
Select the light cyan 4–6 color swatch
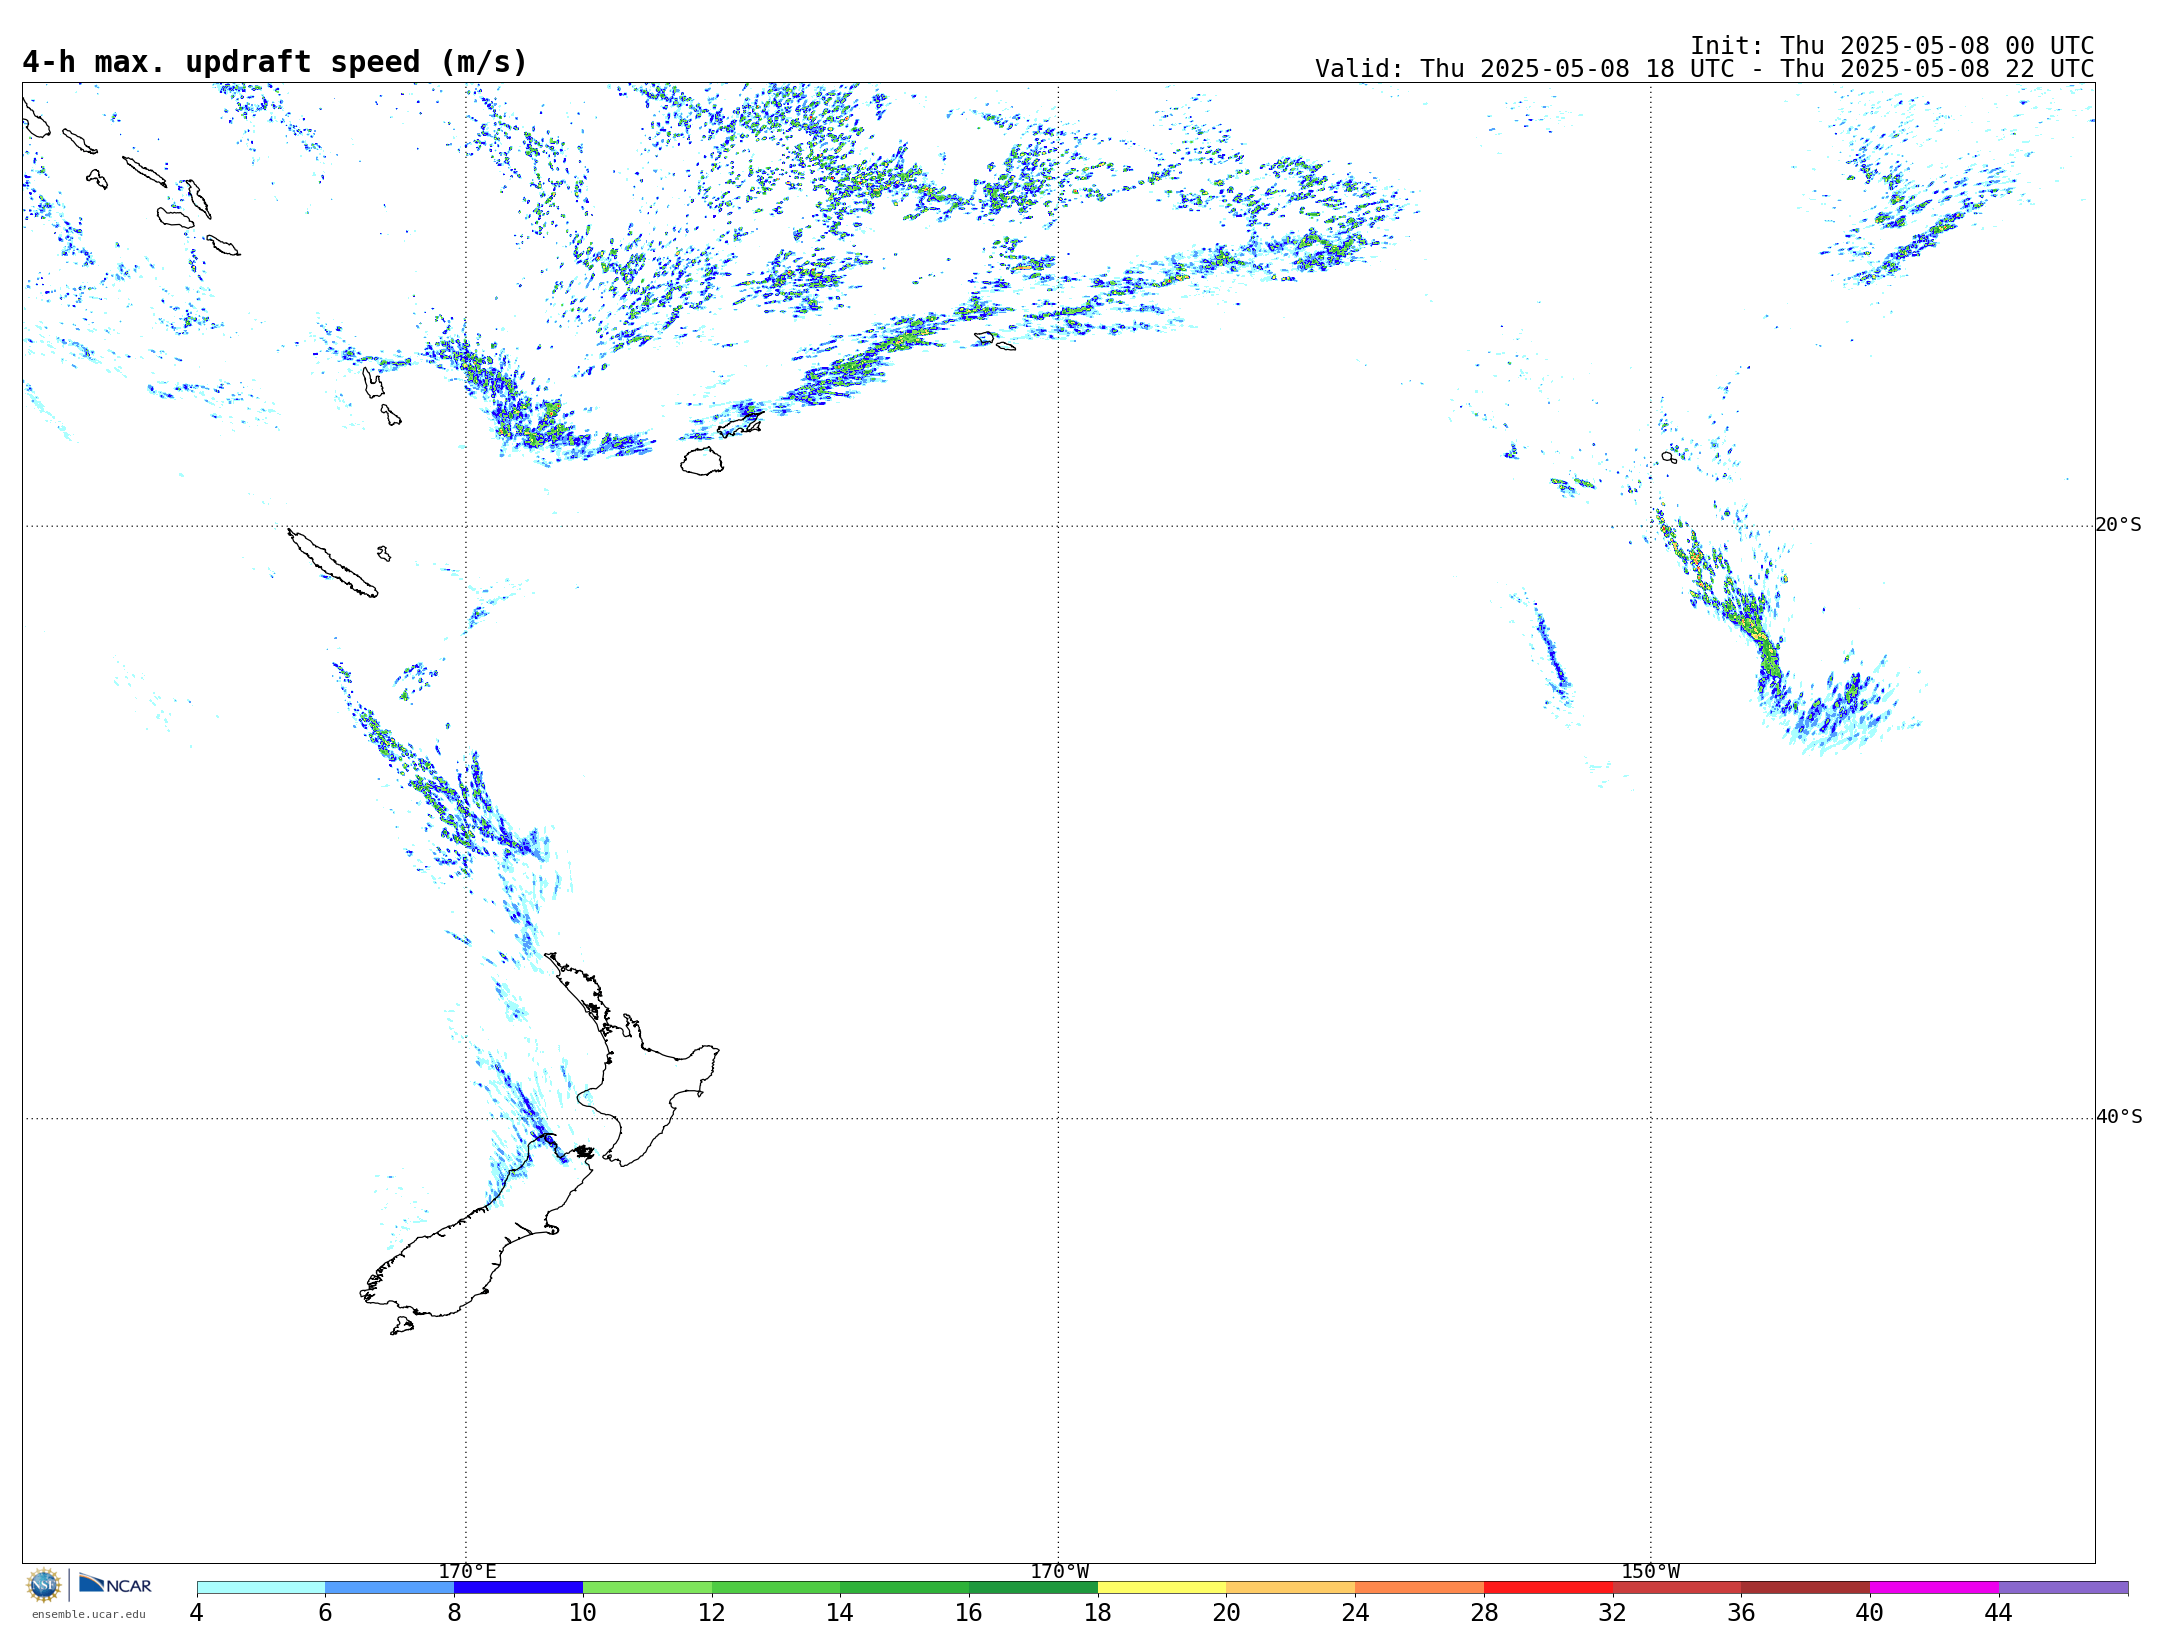261,1588
